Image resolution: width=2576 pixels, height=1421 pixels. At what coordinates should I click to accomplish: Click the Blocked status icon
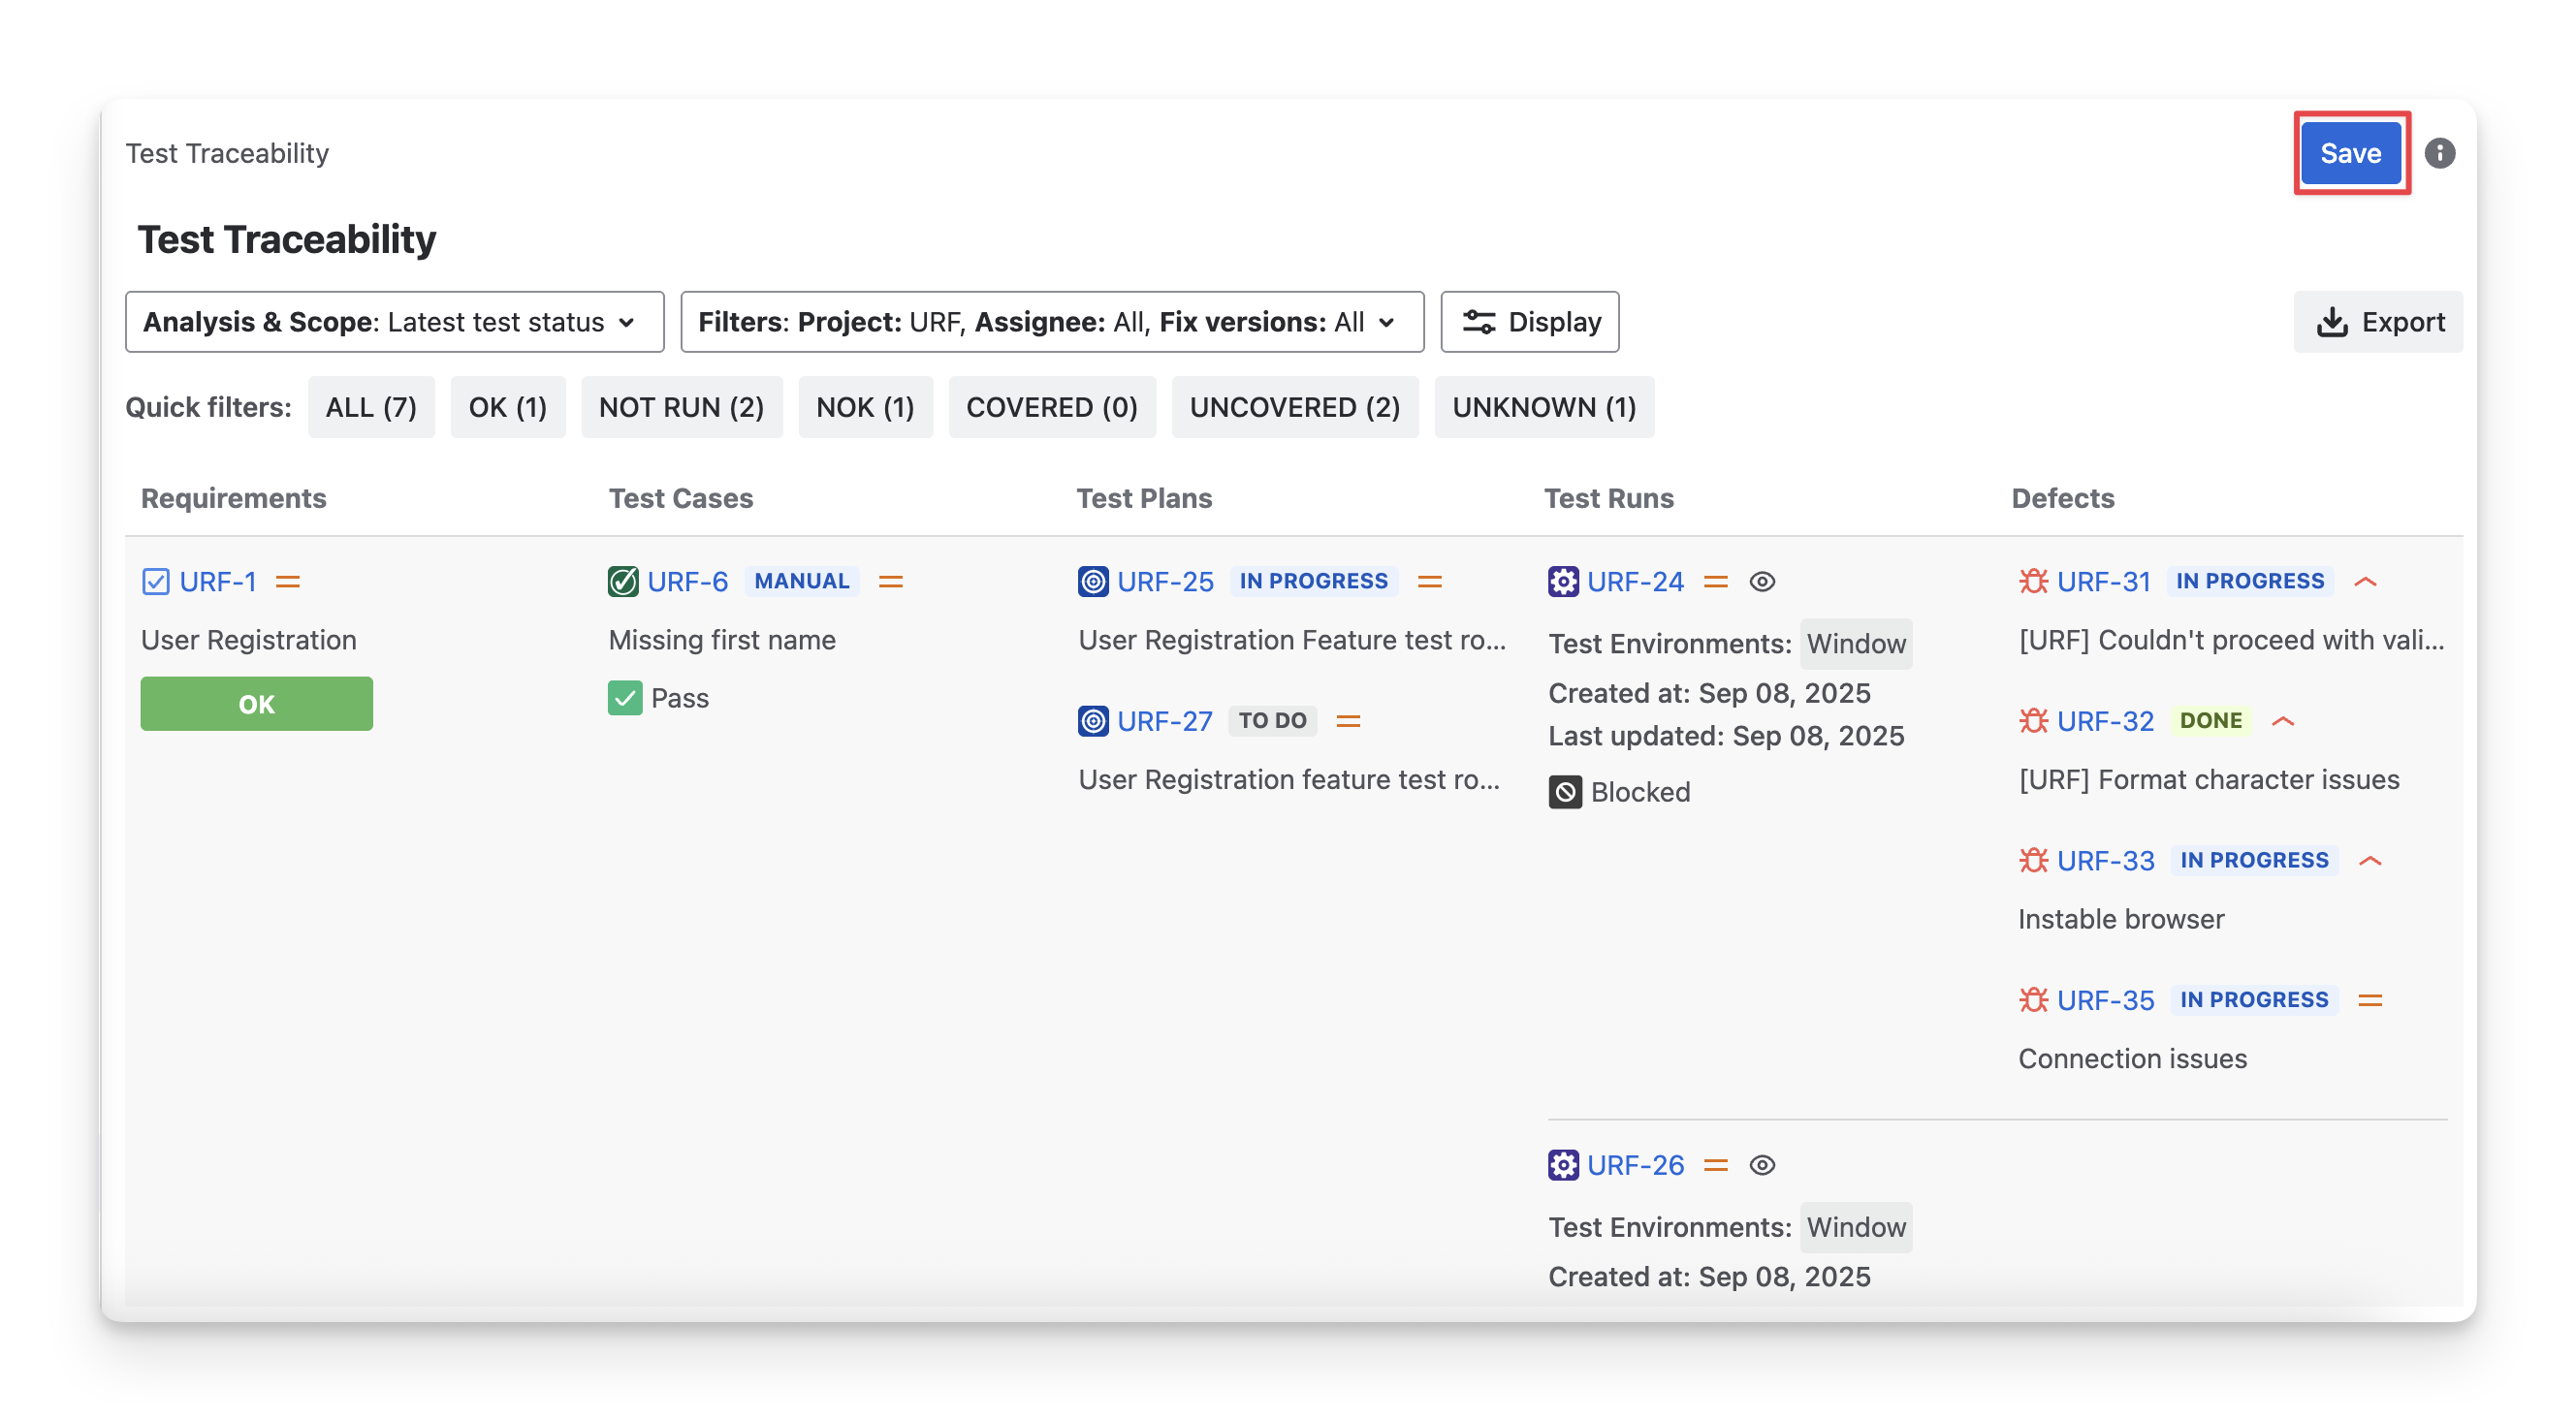(1565, 792)
